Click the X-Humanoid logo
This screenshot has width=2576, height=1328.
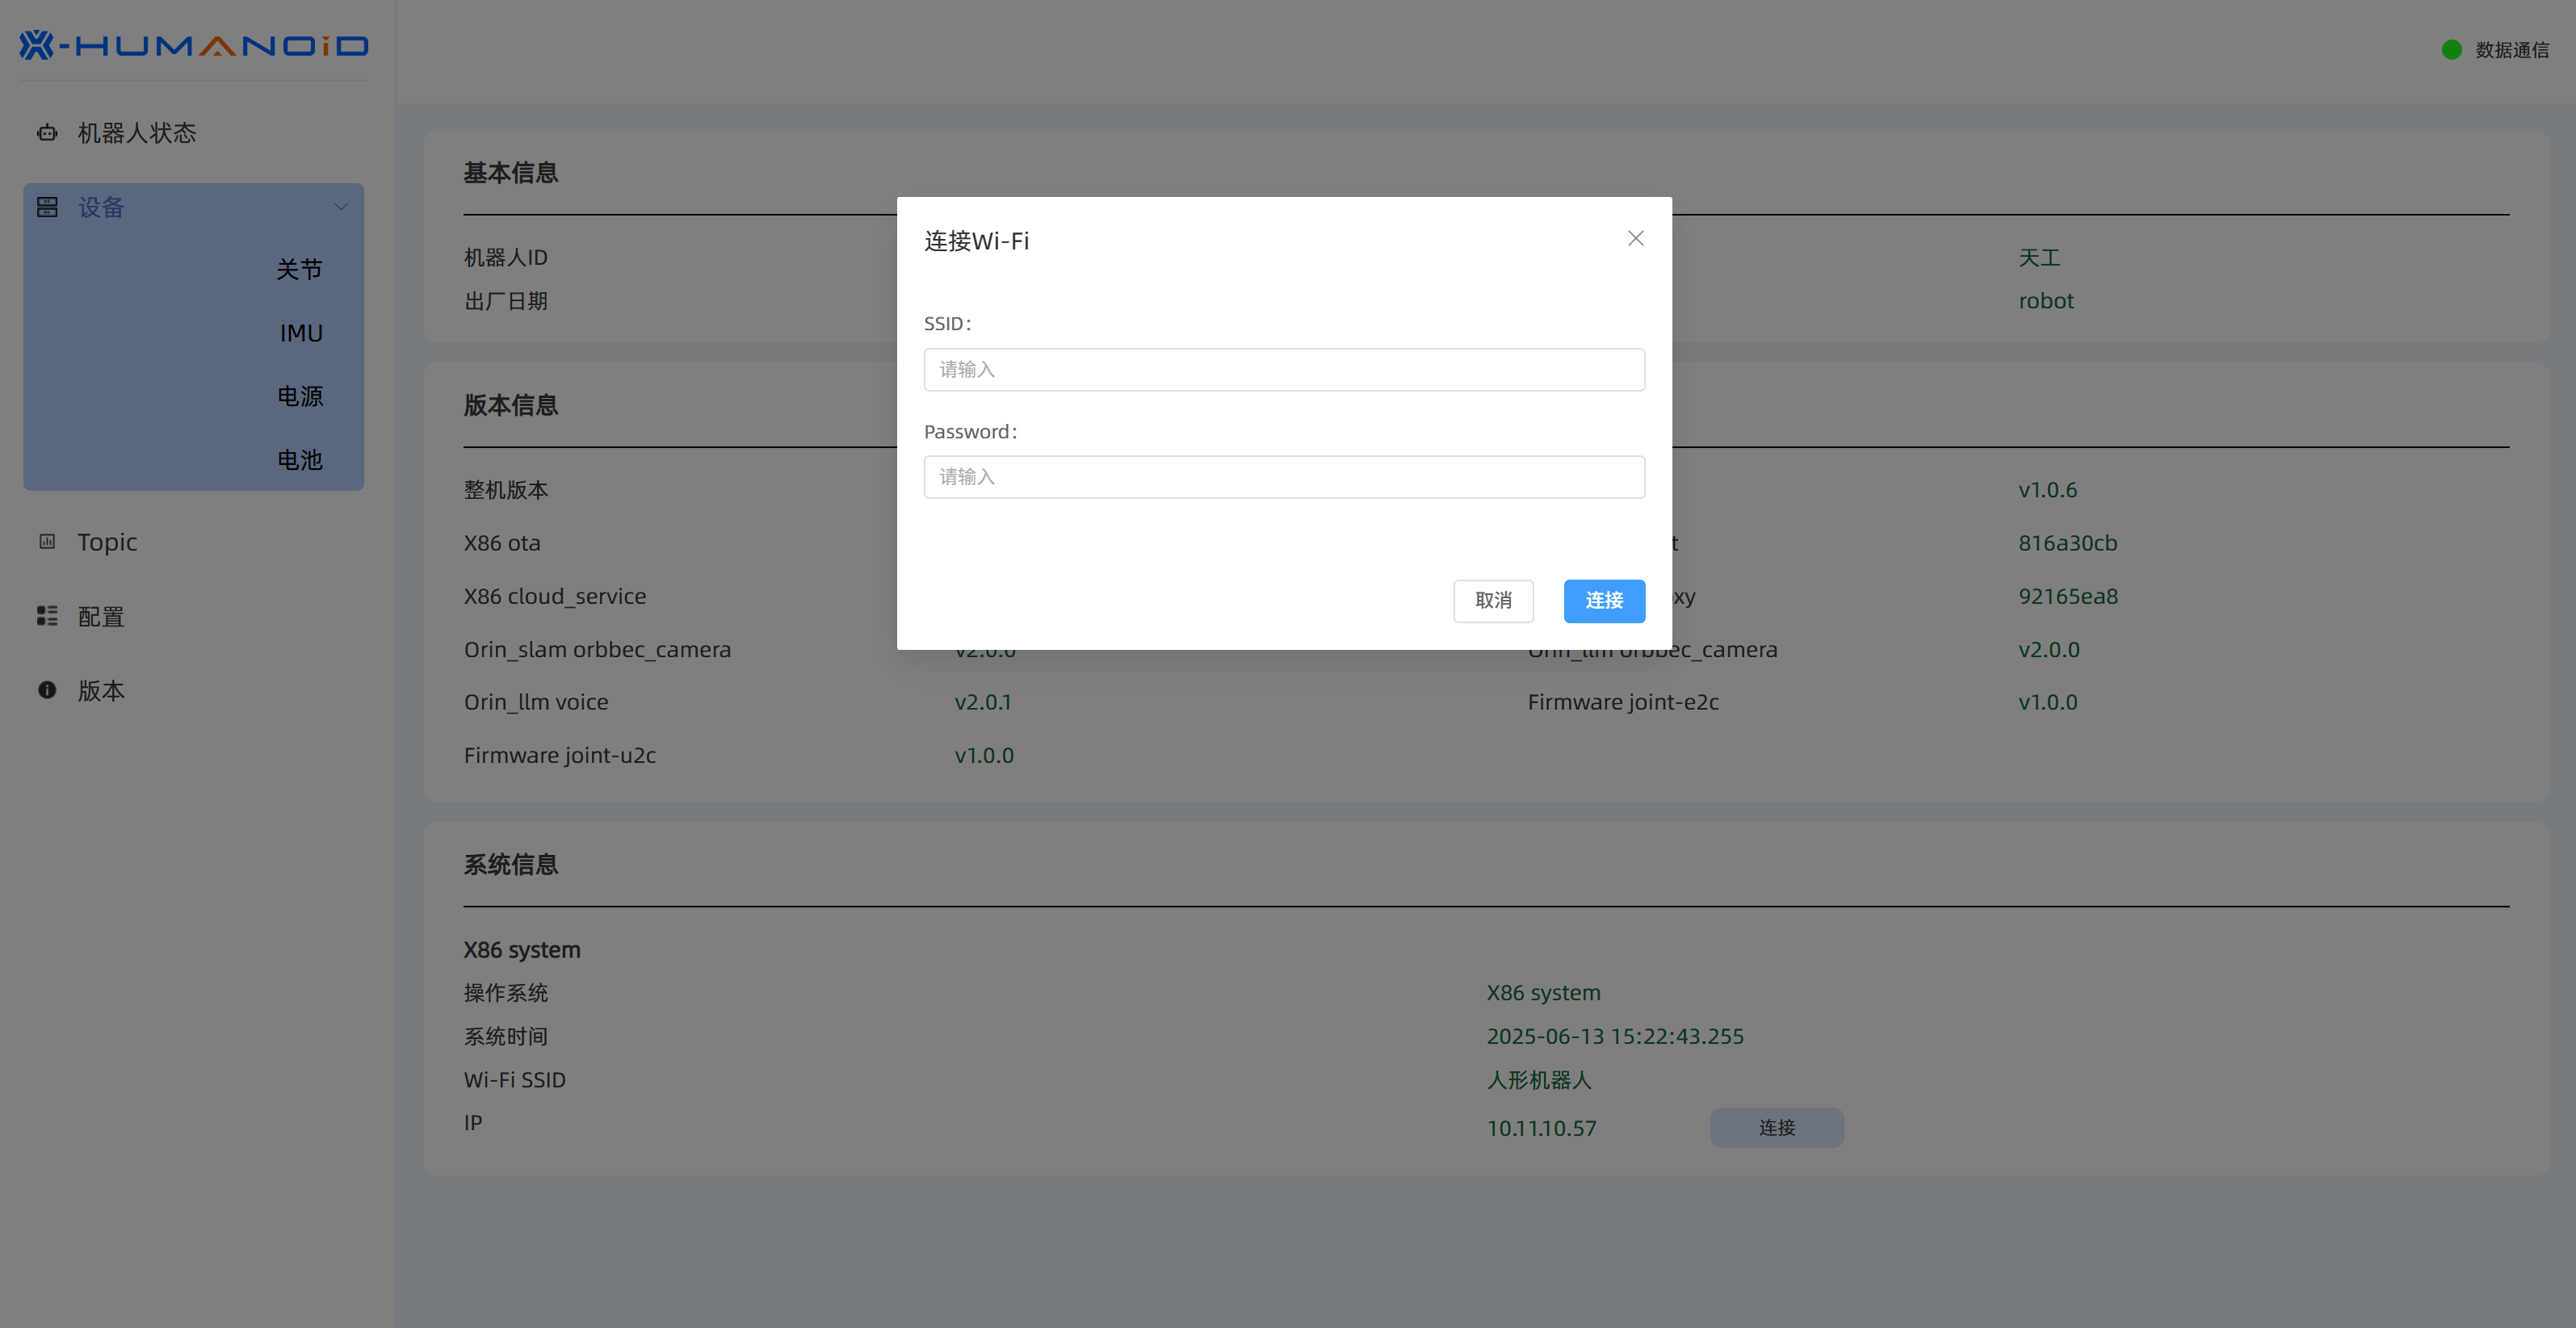click(x=194, y=45)
